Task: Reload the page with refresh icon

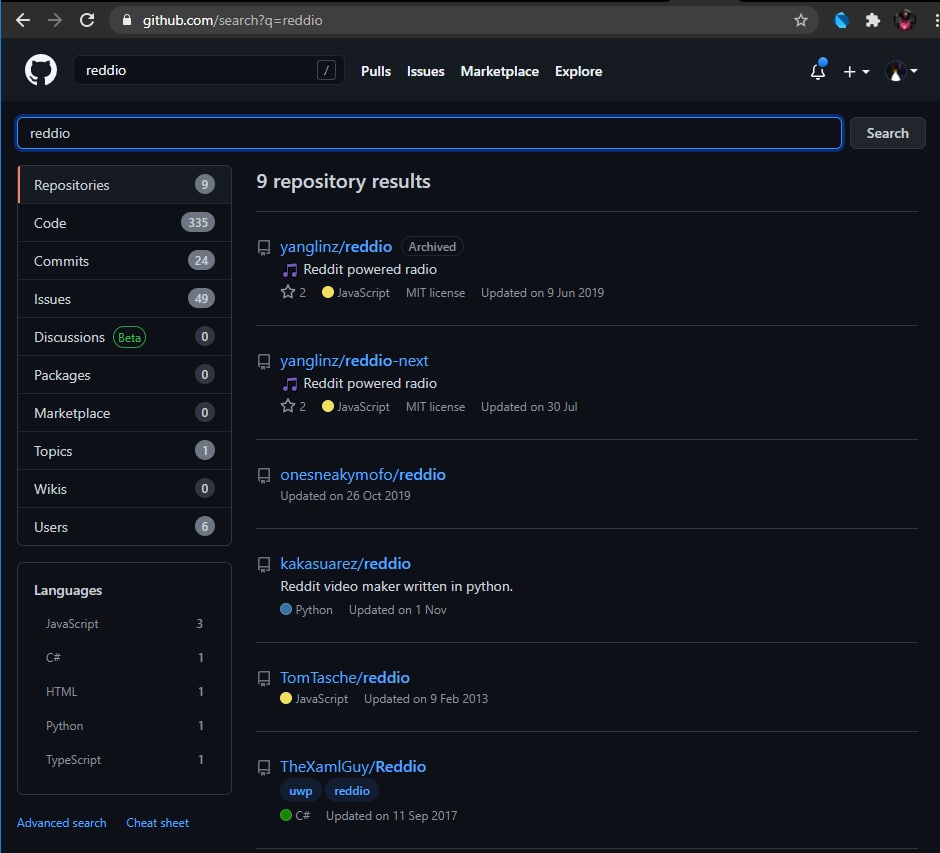Action: coord(87,20)
